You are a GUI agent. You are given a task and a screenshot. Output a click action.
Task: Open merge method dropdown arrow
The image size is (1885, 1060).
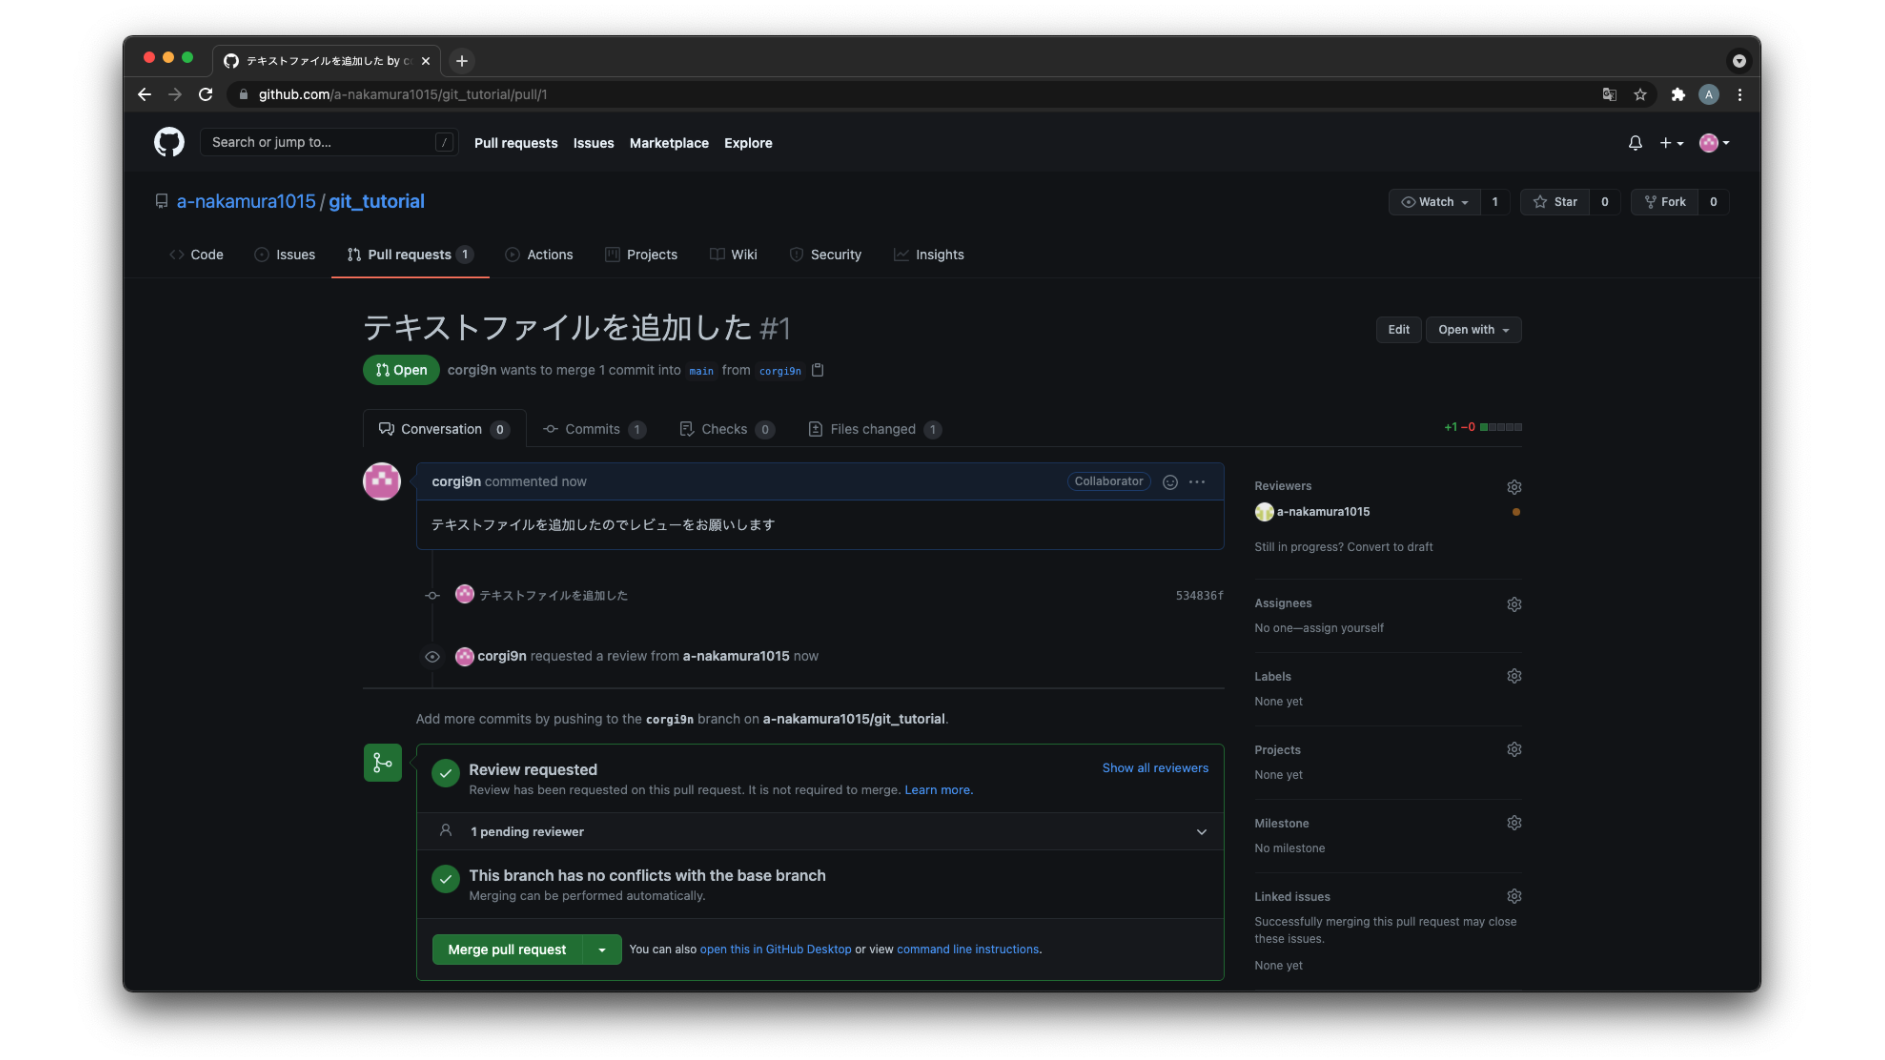tap(602, 950)
